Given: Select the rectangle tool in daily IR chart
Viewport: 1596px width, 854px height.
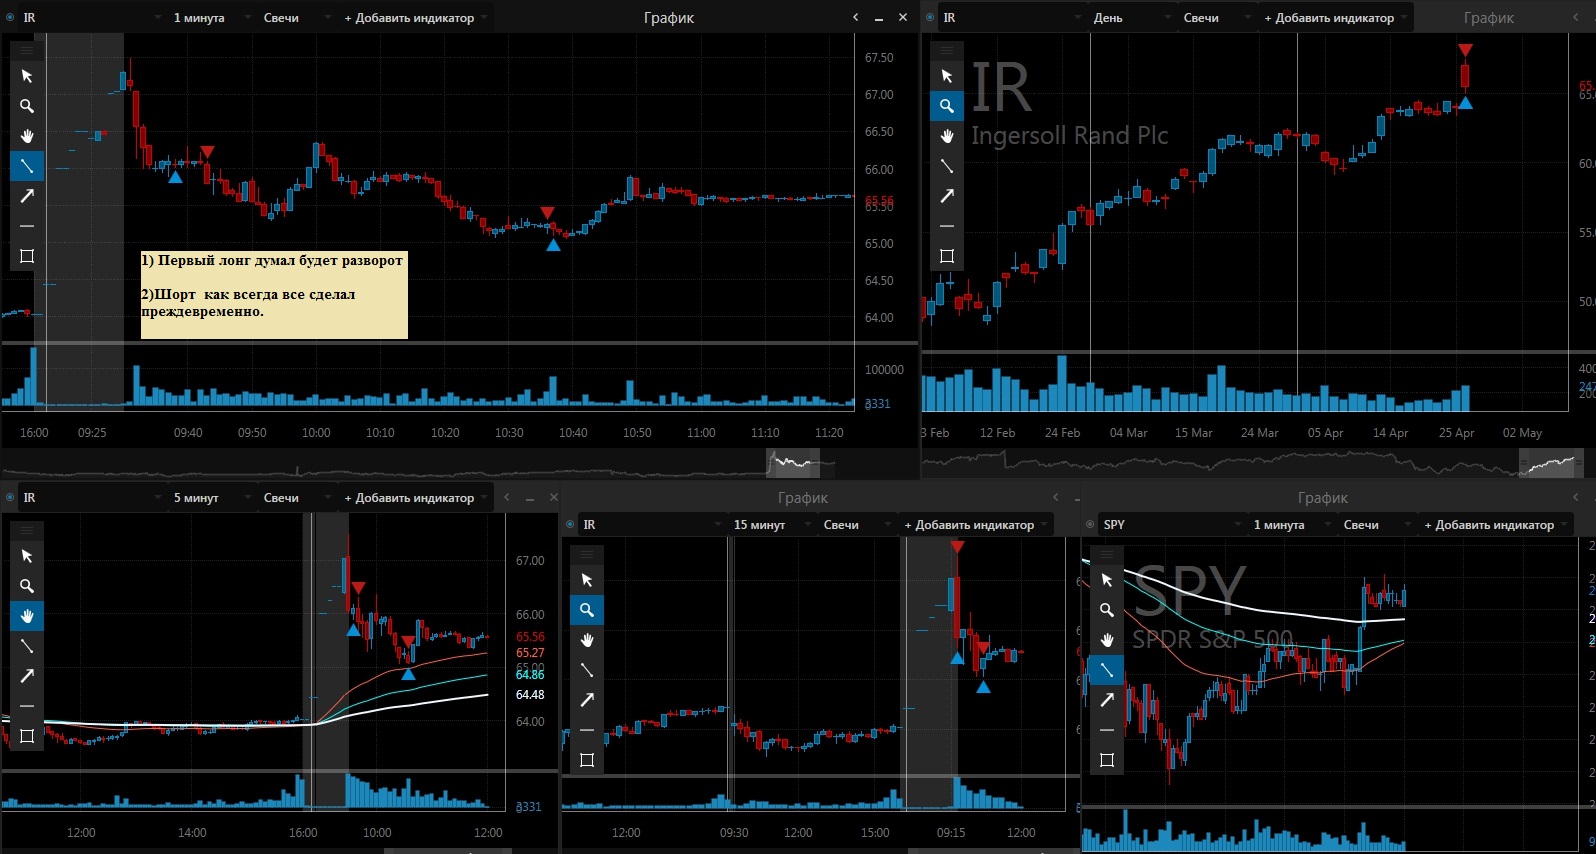Looking at the screenshot, I should (947, 256).
